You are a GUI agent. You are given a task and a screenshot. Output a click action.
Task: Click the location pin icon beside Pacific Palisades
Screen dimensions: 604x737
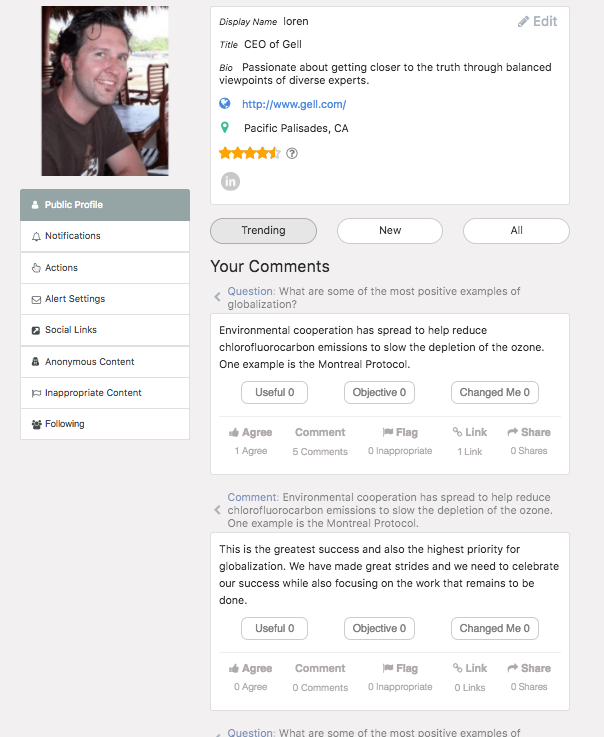[225, 128]
